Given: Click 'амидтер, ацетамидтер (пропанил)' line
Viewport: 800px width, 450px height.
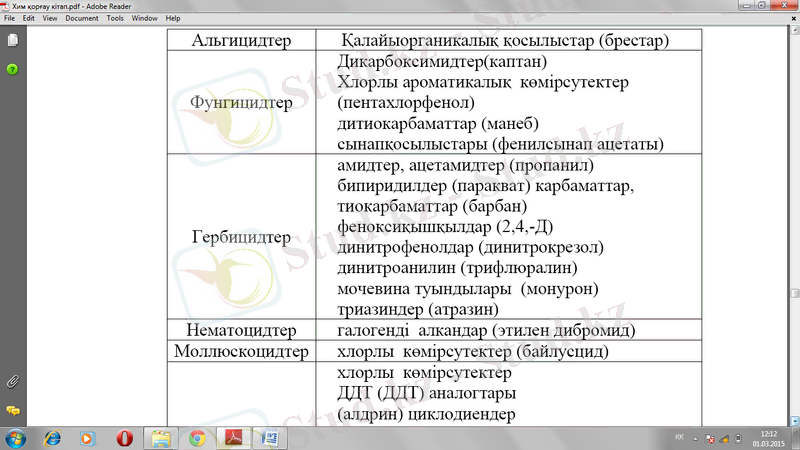Looking at the screenshot, I should click(x=465, y=165).
